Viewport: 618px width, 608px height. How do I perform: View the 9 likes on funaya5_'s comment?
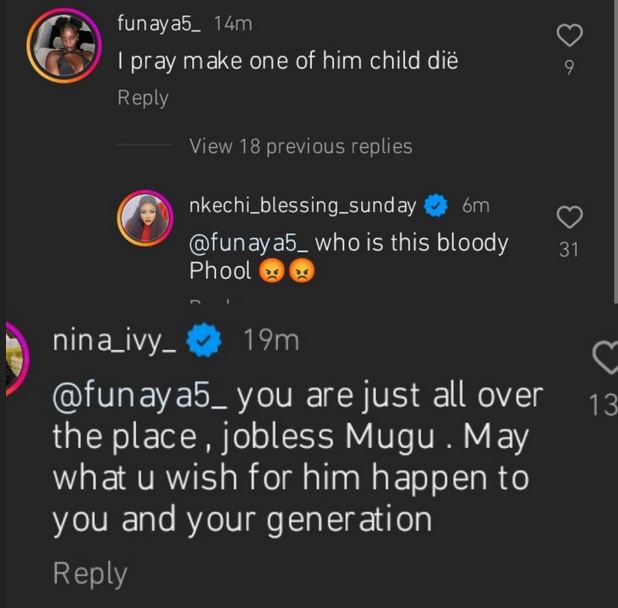click(569, 70)
